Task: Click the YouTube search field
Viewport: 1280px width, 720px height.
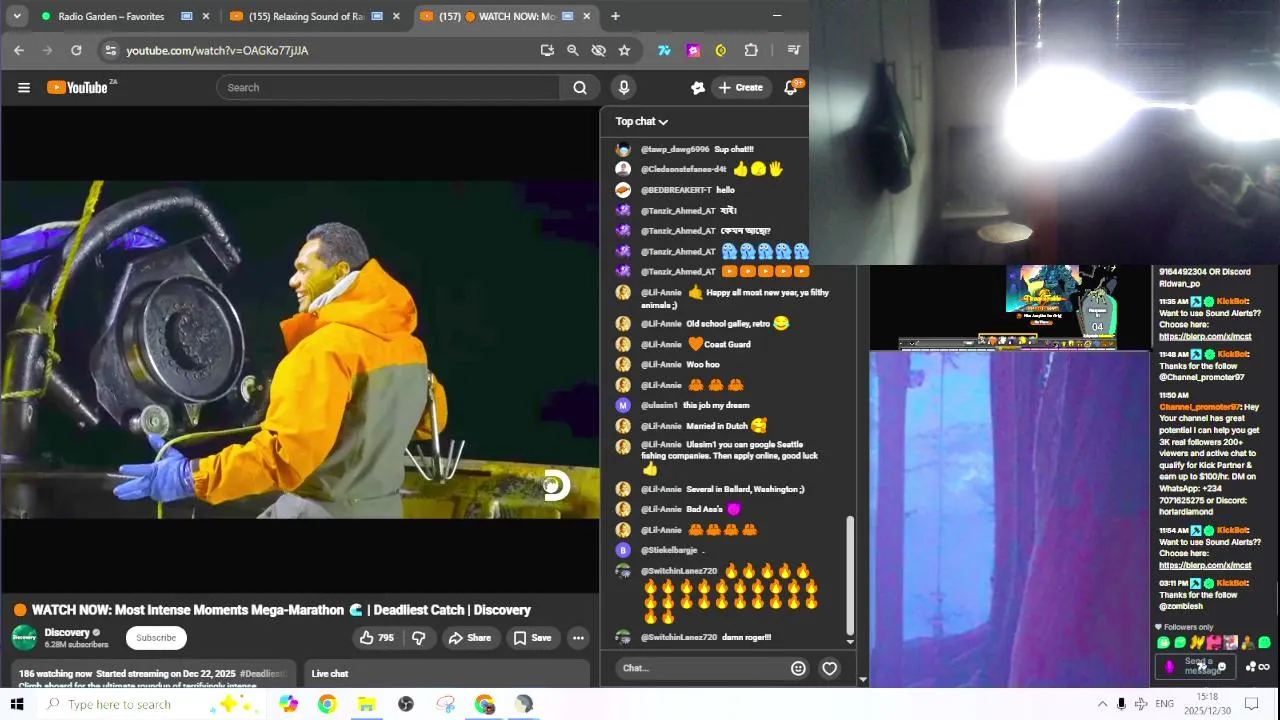Action: (388, 88)
